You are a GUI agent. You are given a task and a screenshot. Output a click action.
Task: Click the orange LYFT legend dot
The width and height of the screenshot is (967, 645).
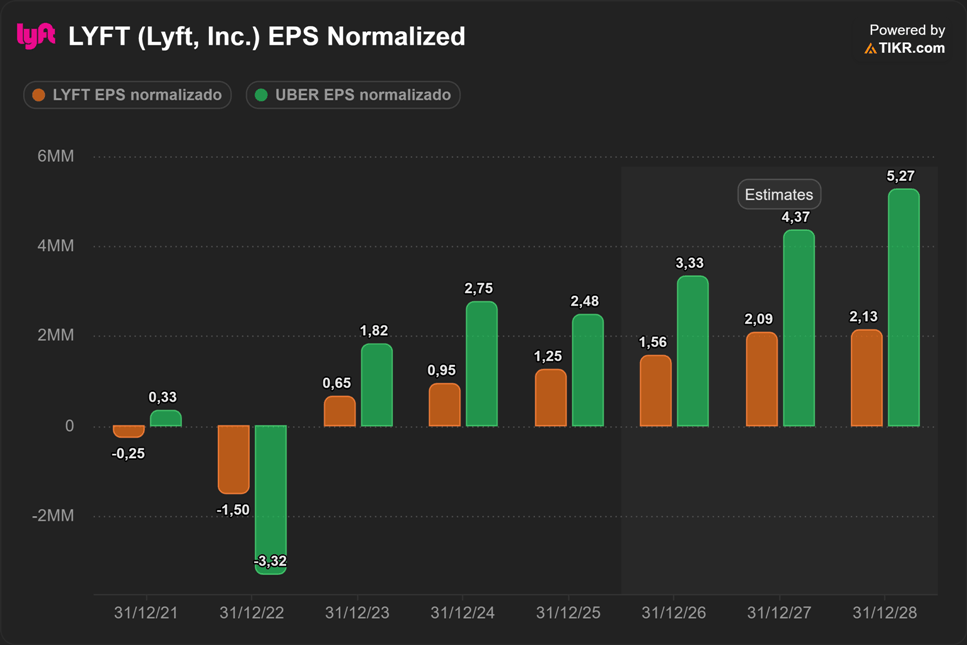point(39,95)
